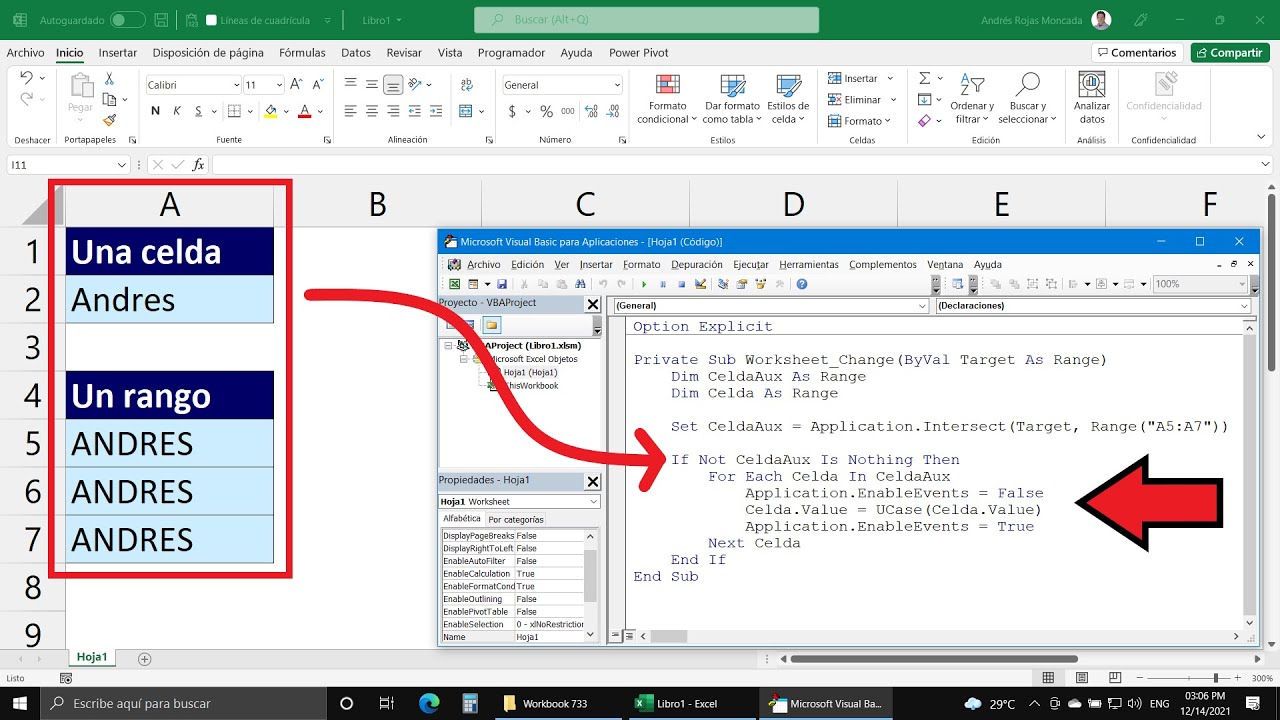Click the increase decimals icon
This screenshot has height=720, width=1280.
pyautogui.click(x=591, y=111)
